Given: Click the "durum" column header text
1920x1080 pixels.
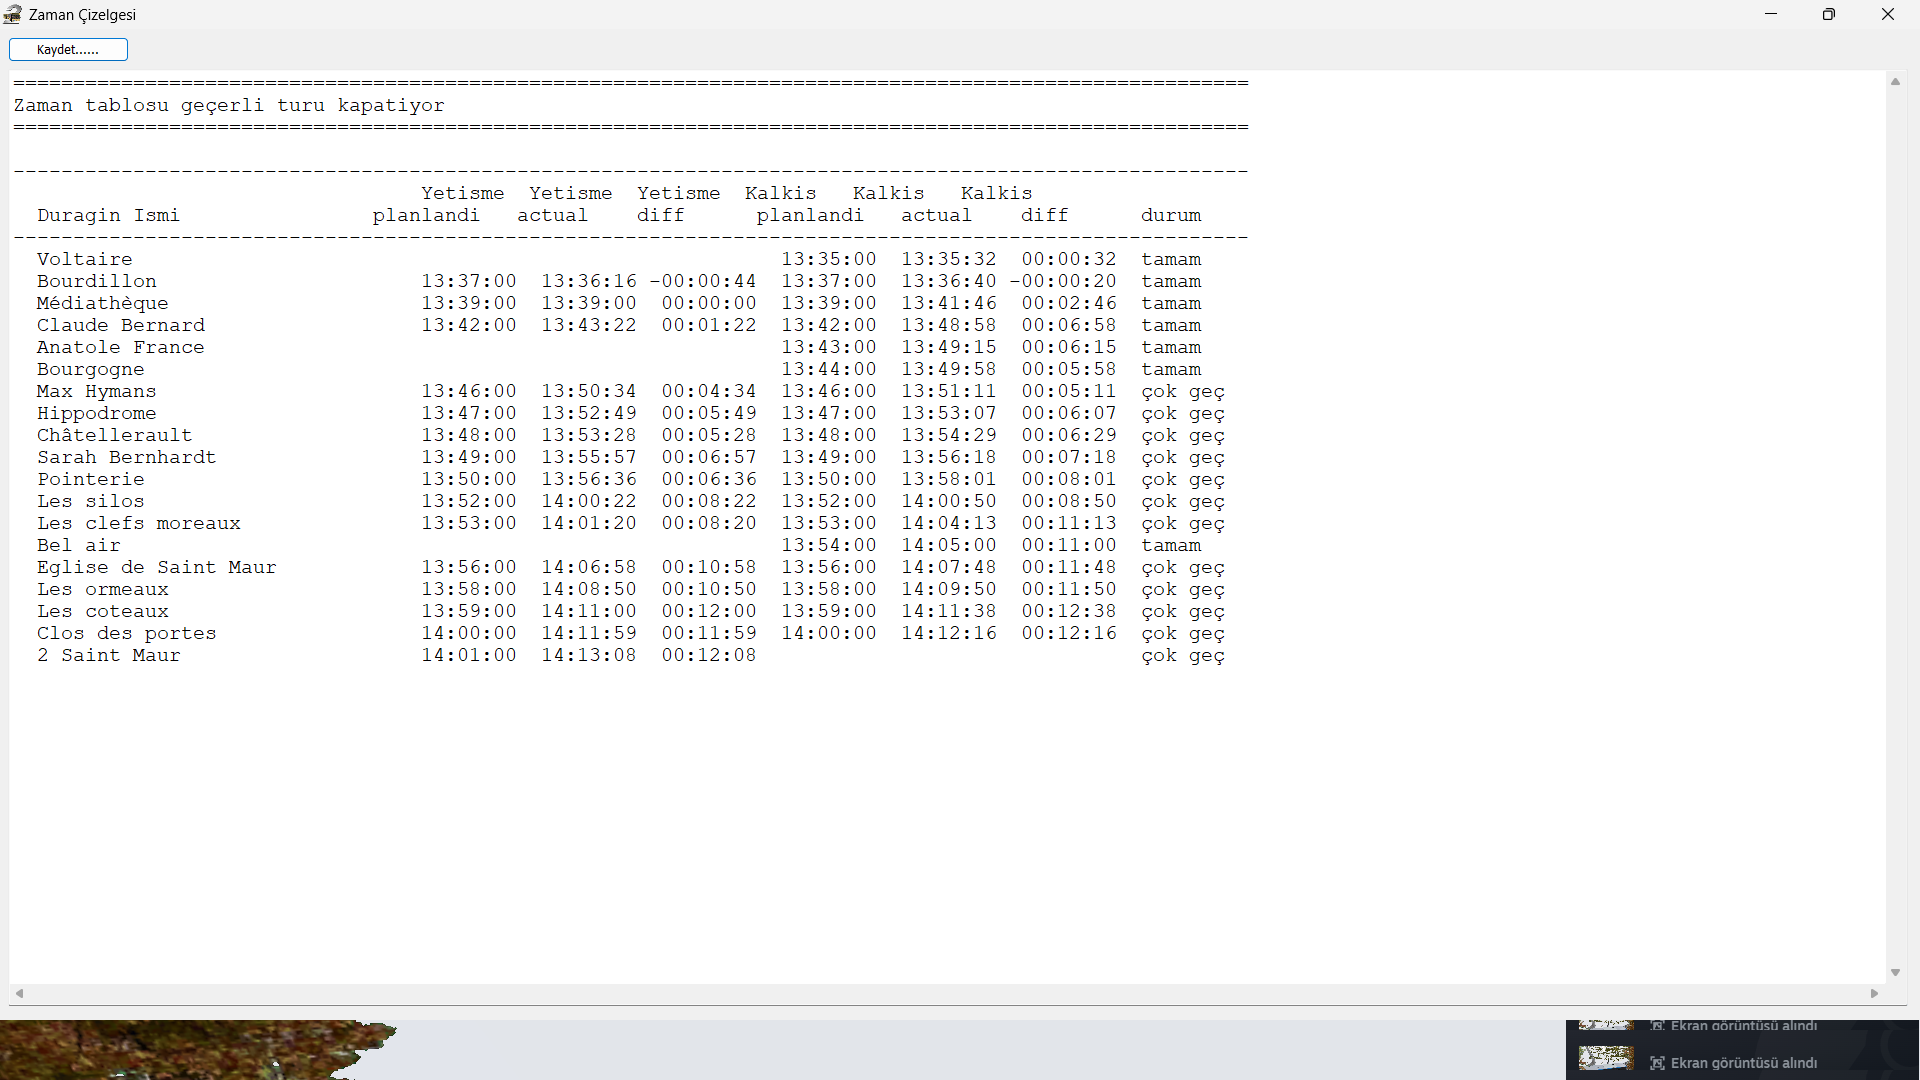Looking at the screenshot, I should click(x=1171, y=215).
